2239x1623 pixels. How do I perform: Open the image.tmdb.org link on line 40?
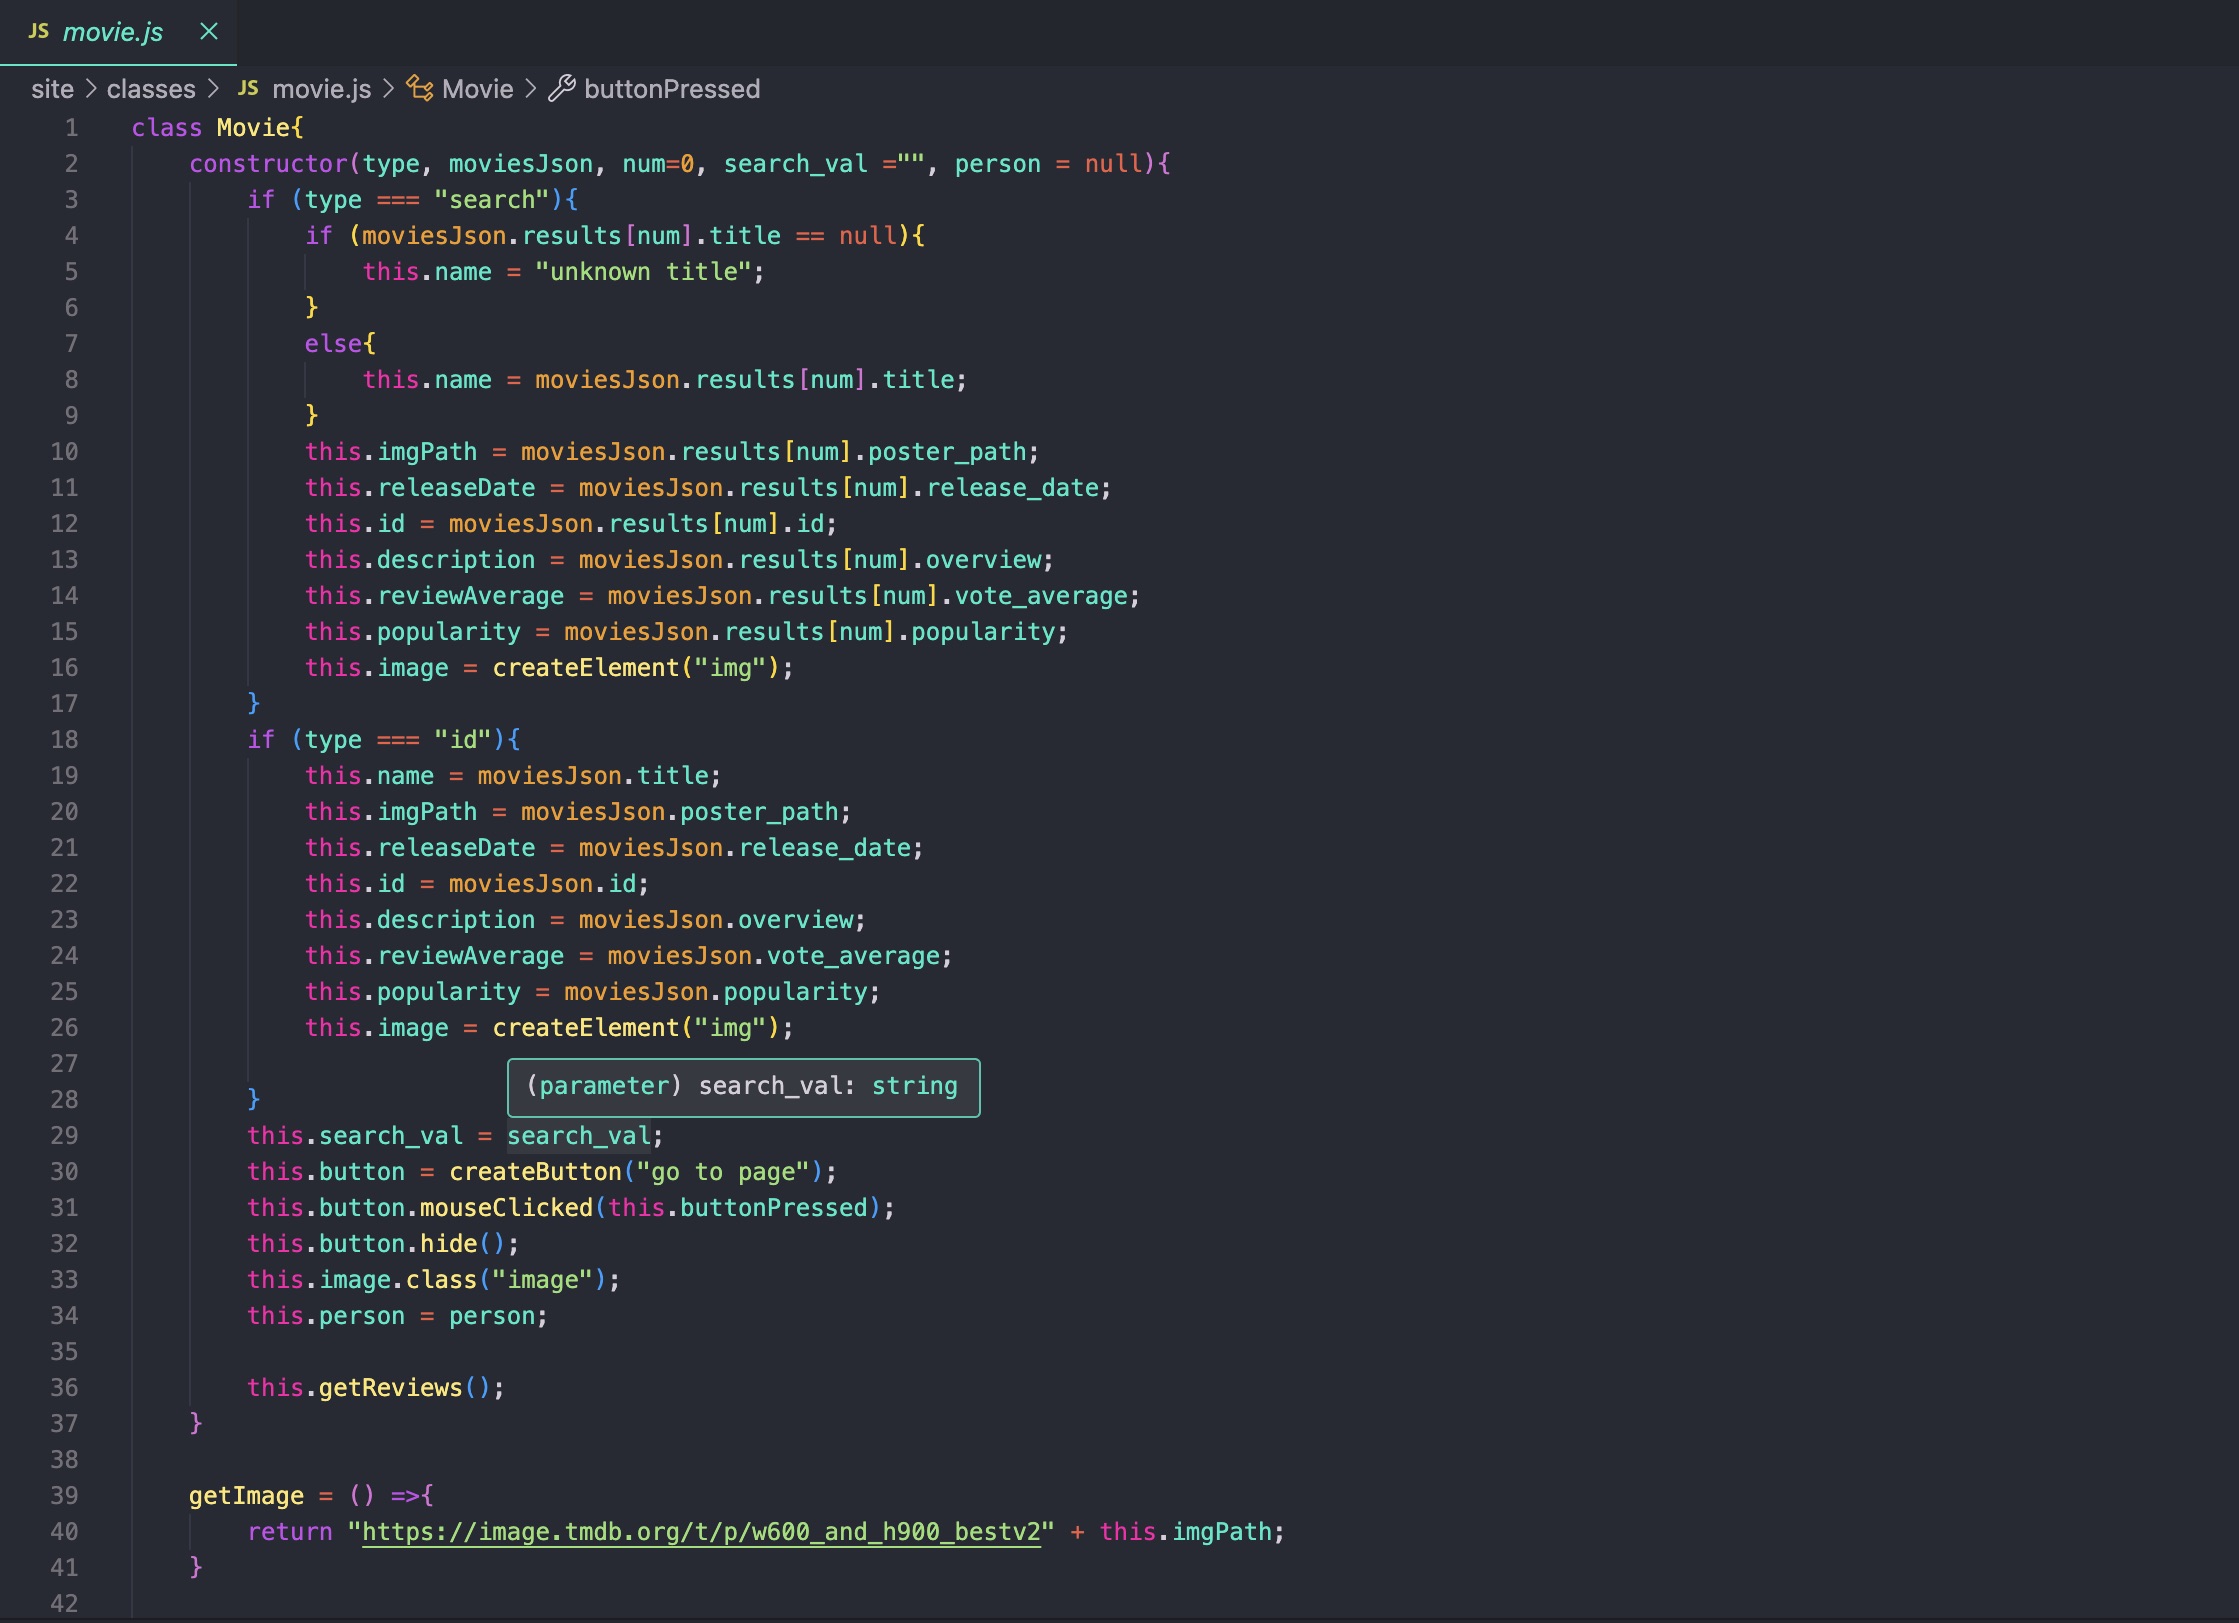tap(700, 1531)
